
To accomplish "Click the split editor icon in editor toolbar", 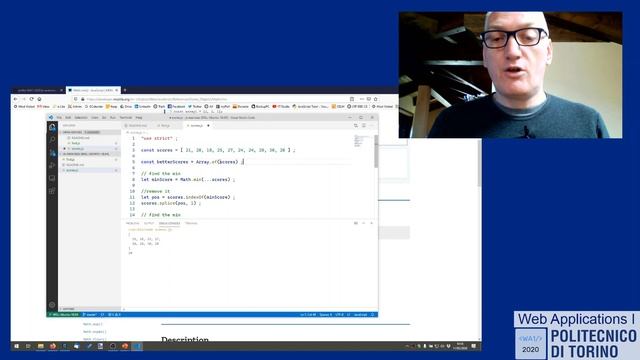I will tap(364, 126).
